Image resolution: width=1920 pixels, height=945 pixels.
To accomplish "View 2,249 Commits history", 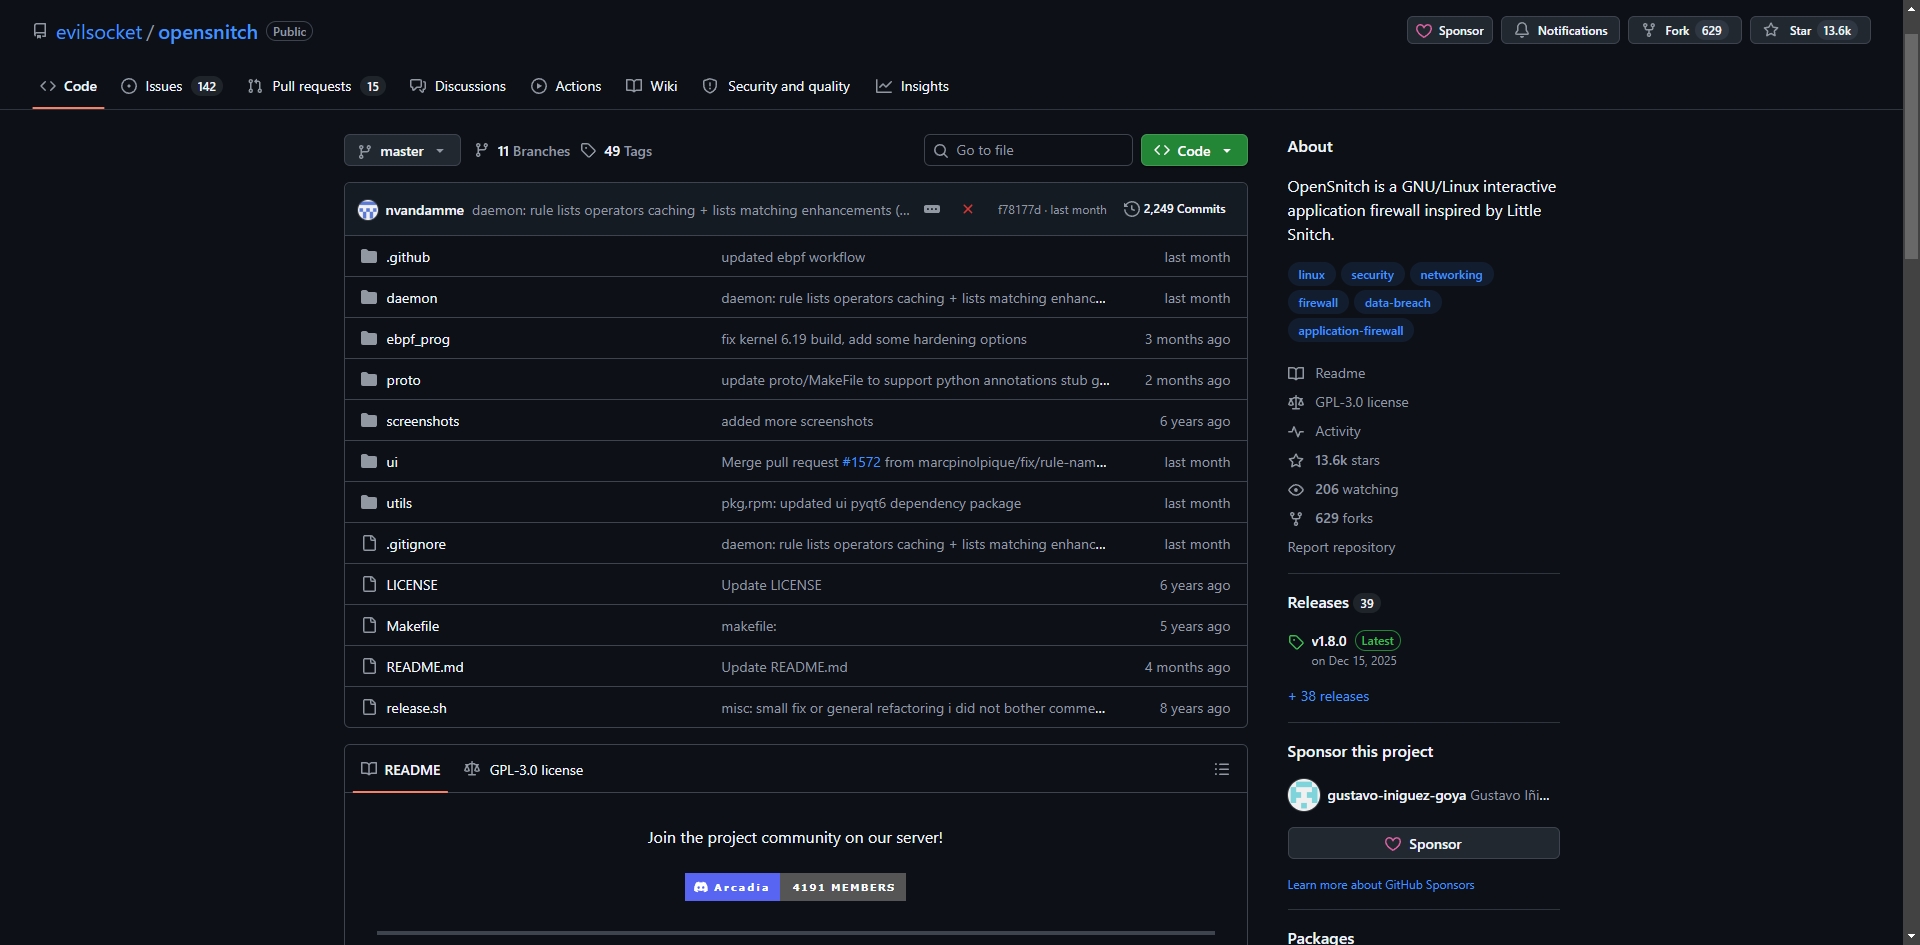I will [1175, 209].
